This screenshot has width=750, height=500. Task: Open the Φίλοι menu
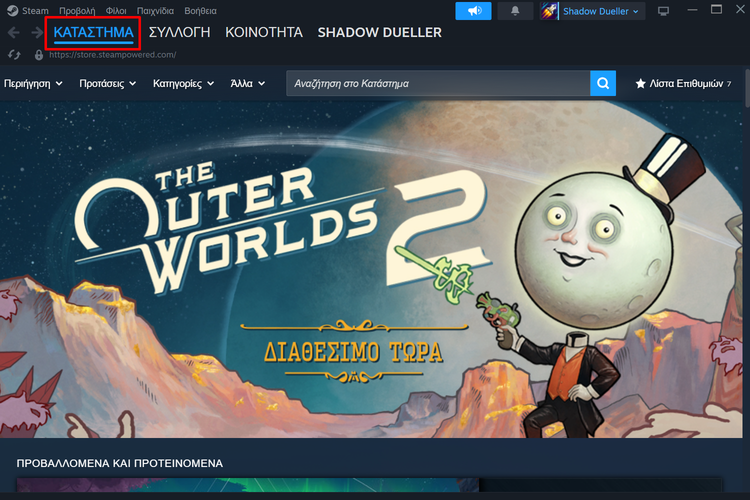click(116, 11)
